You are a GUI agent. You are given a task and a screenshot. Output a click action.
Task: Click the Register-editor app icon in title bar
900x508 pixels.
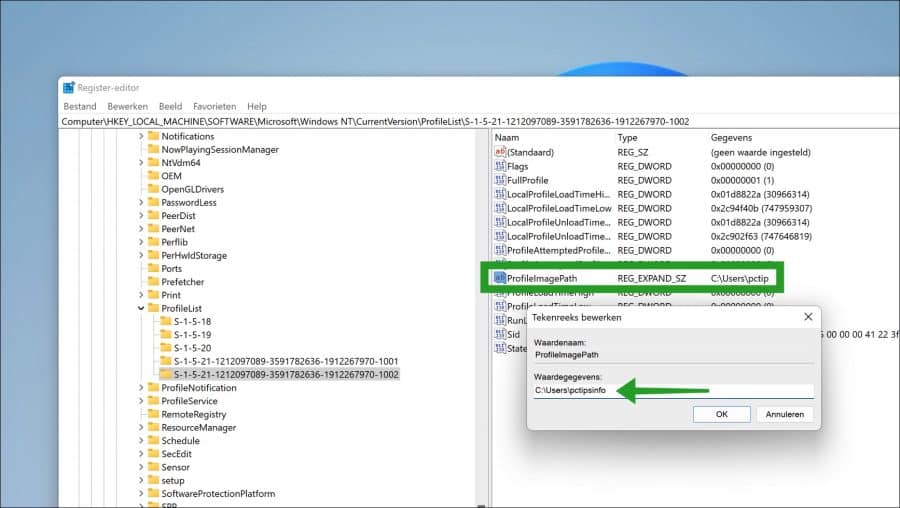tap(69, 87)
